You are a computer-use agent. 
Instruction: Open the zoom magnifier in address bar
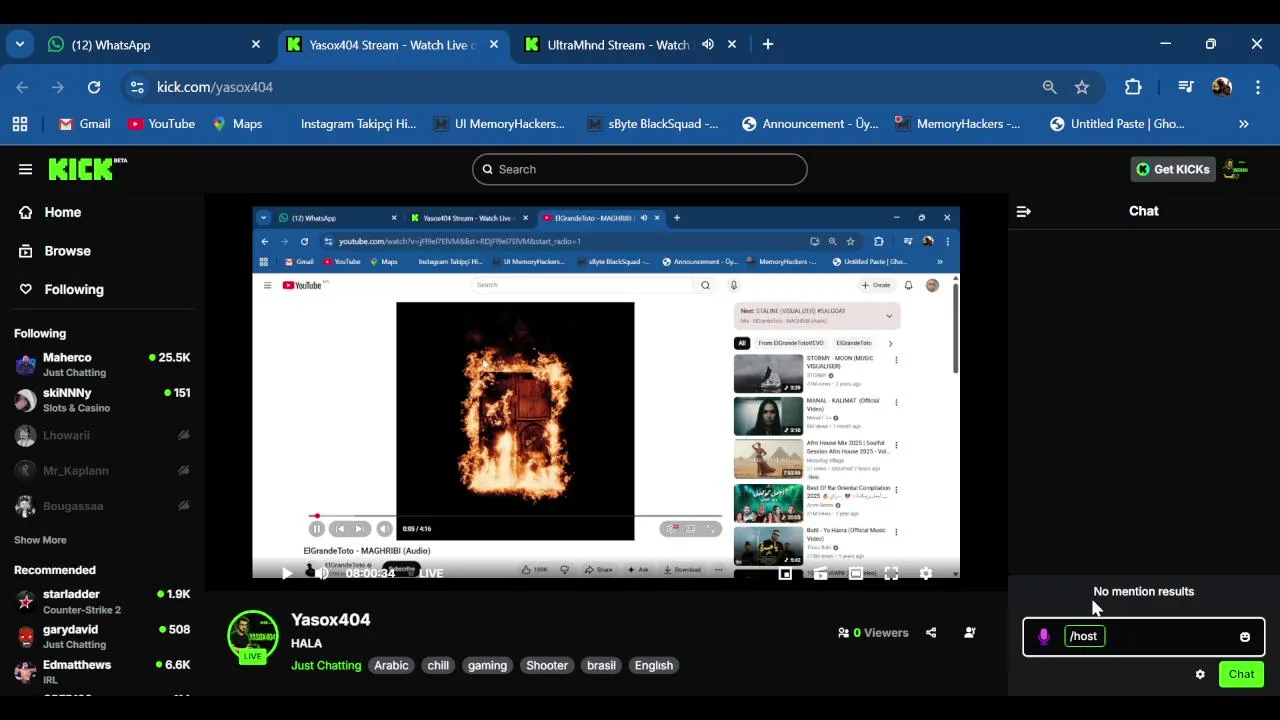pos(1049,87)
